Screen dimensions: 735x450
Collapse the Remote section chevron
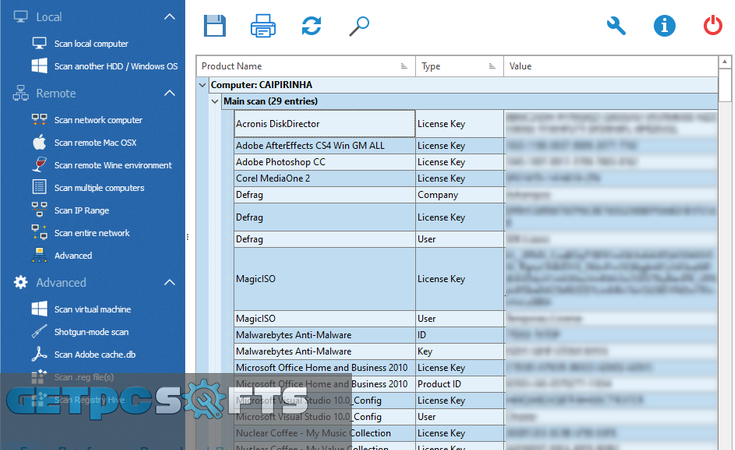tap(170, 93)
